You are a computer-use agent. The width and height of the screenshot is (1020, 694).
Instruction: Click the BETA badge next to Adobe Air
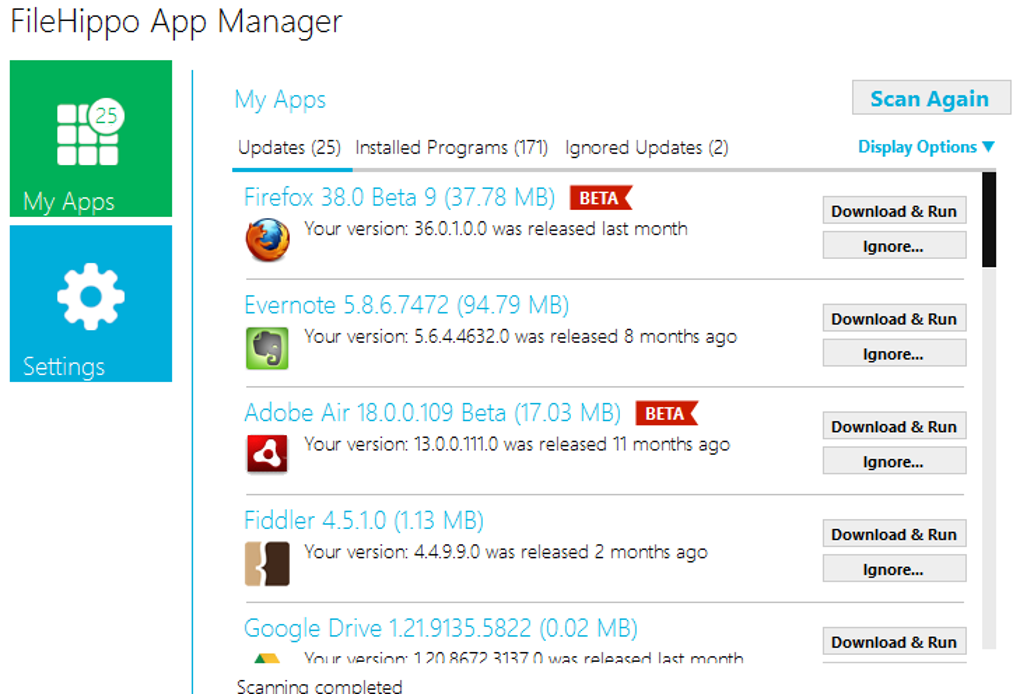666,413
